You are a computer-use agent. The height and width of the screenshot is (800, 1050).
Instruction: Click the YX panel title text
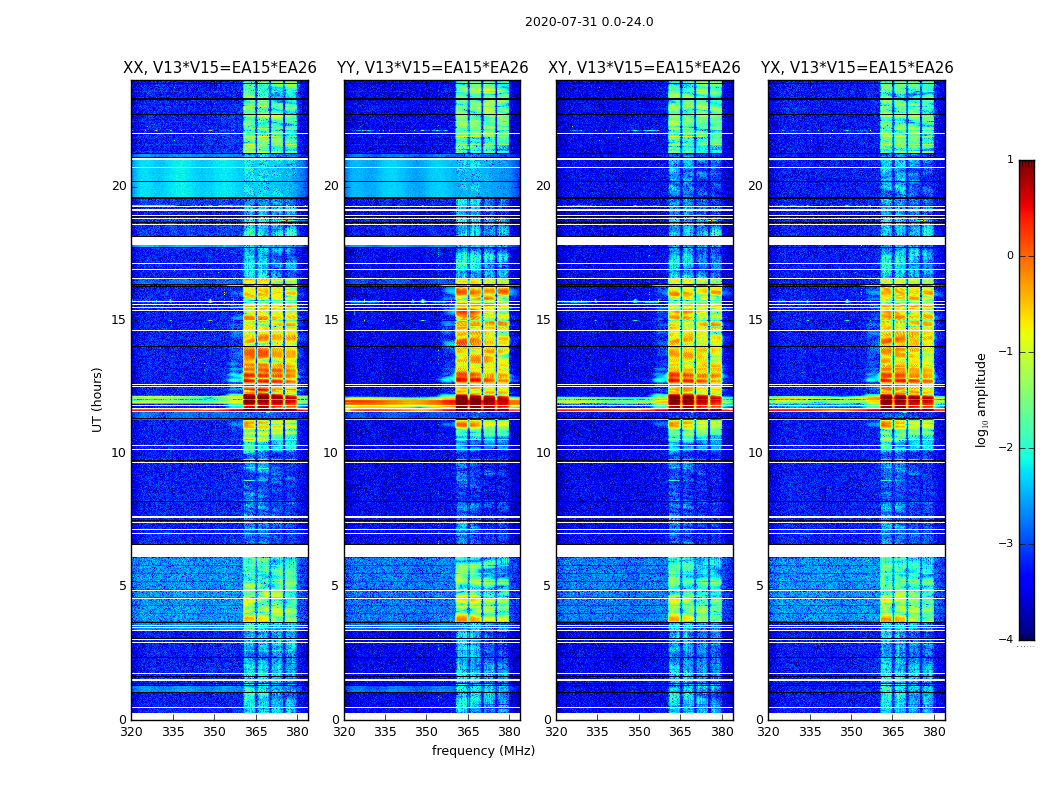(x=857, y=68)
